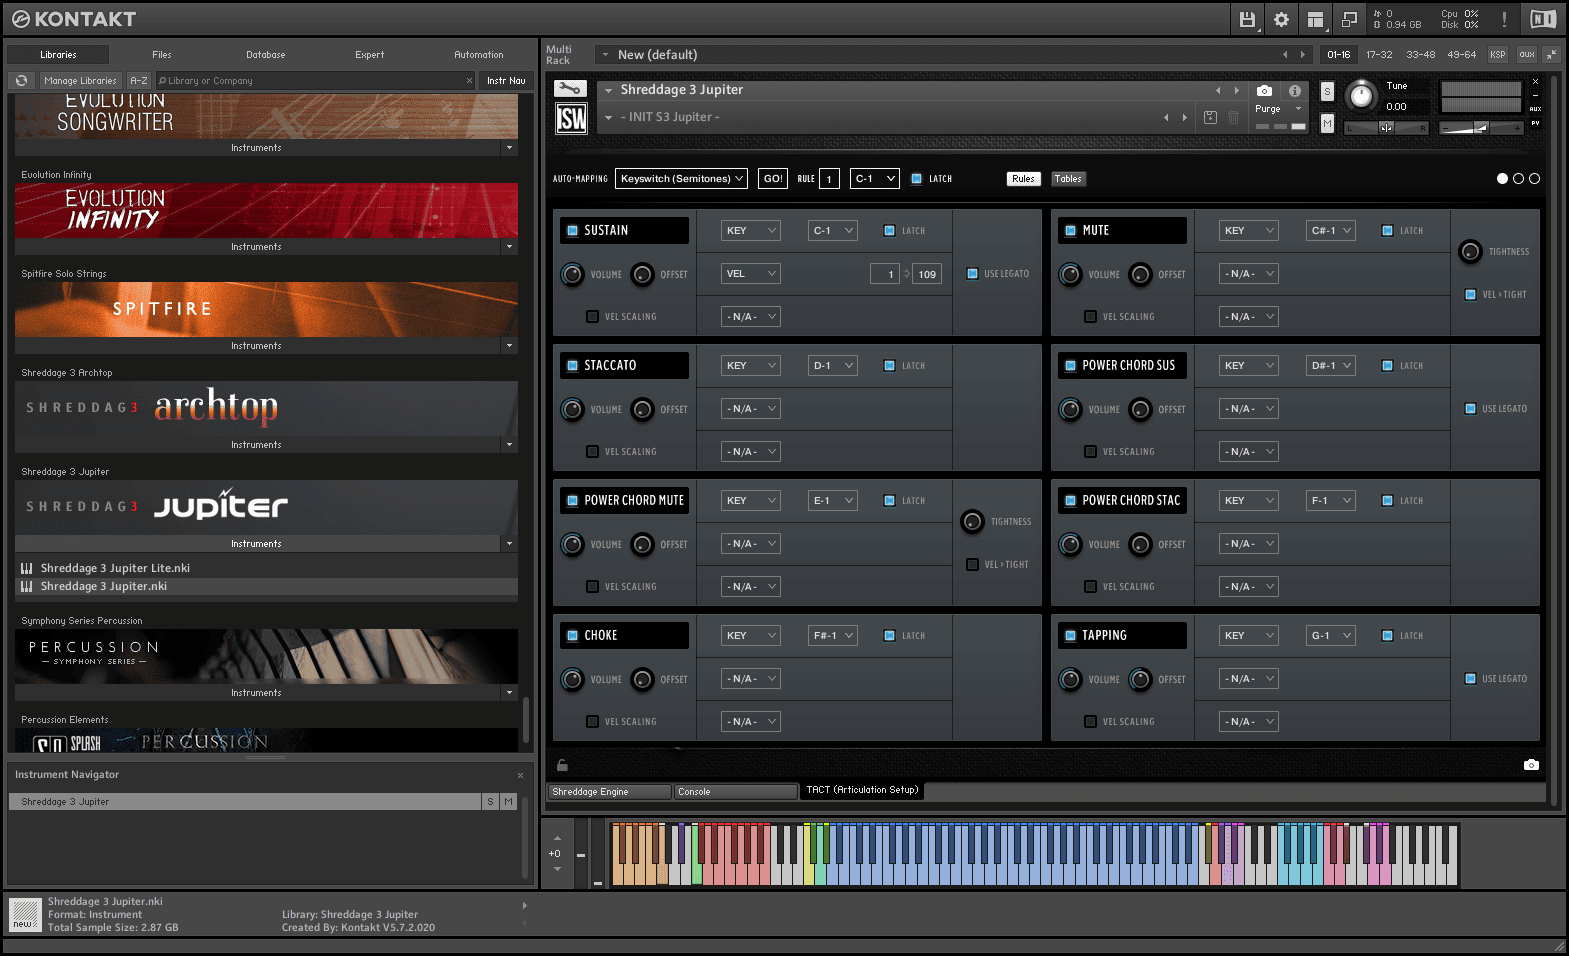Save snapshot floppy icon
The image size is (1569, 956).
(x=1210, y=117)
